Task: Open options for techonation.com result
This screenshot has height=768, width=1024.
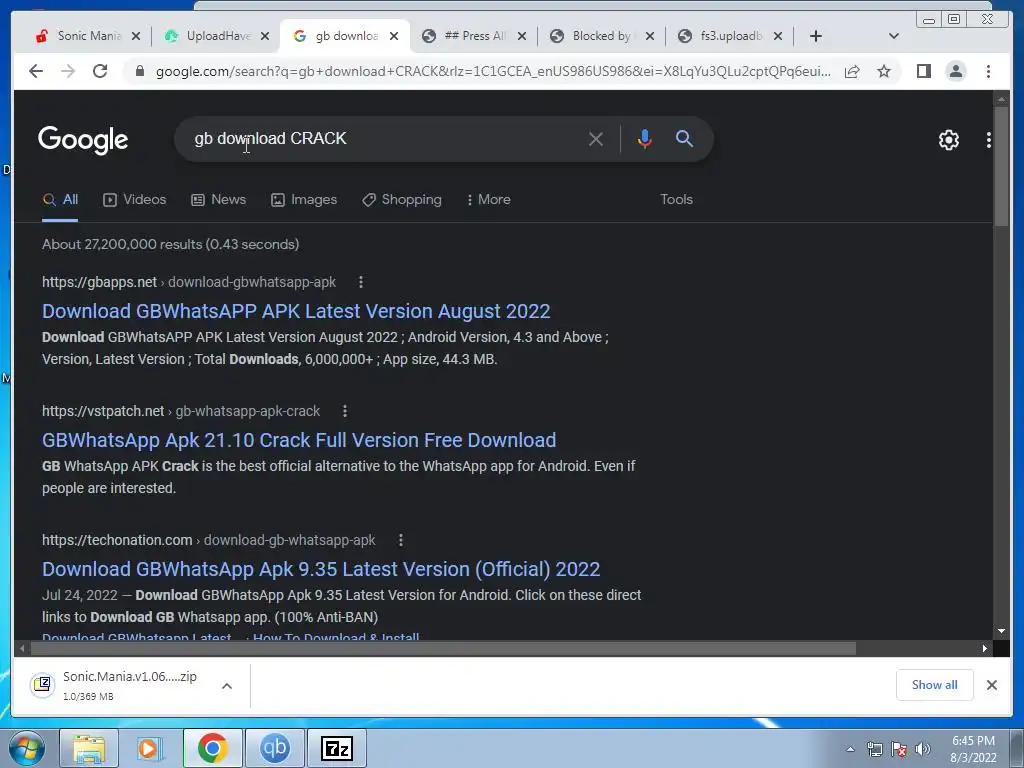Action: click(x=401, y=541)
